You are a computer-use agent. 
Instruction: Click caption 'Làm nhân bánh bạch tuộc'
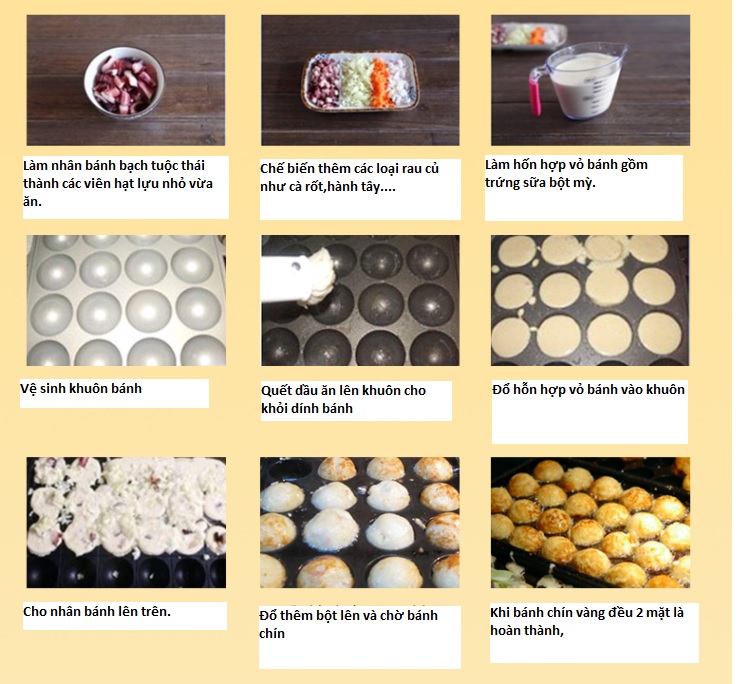[x=114, y=166]
